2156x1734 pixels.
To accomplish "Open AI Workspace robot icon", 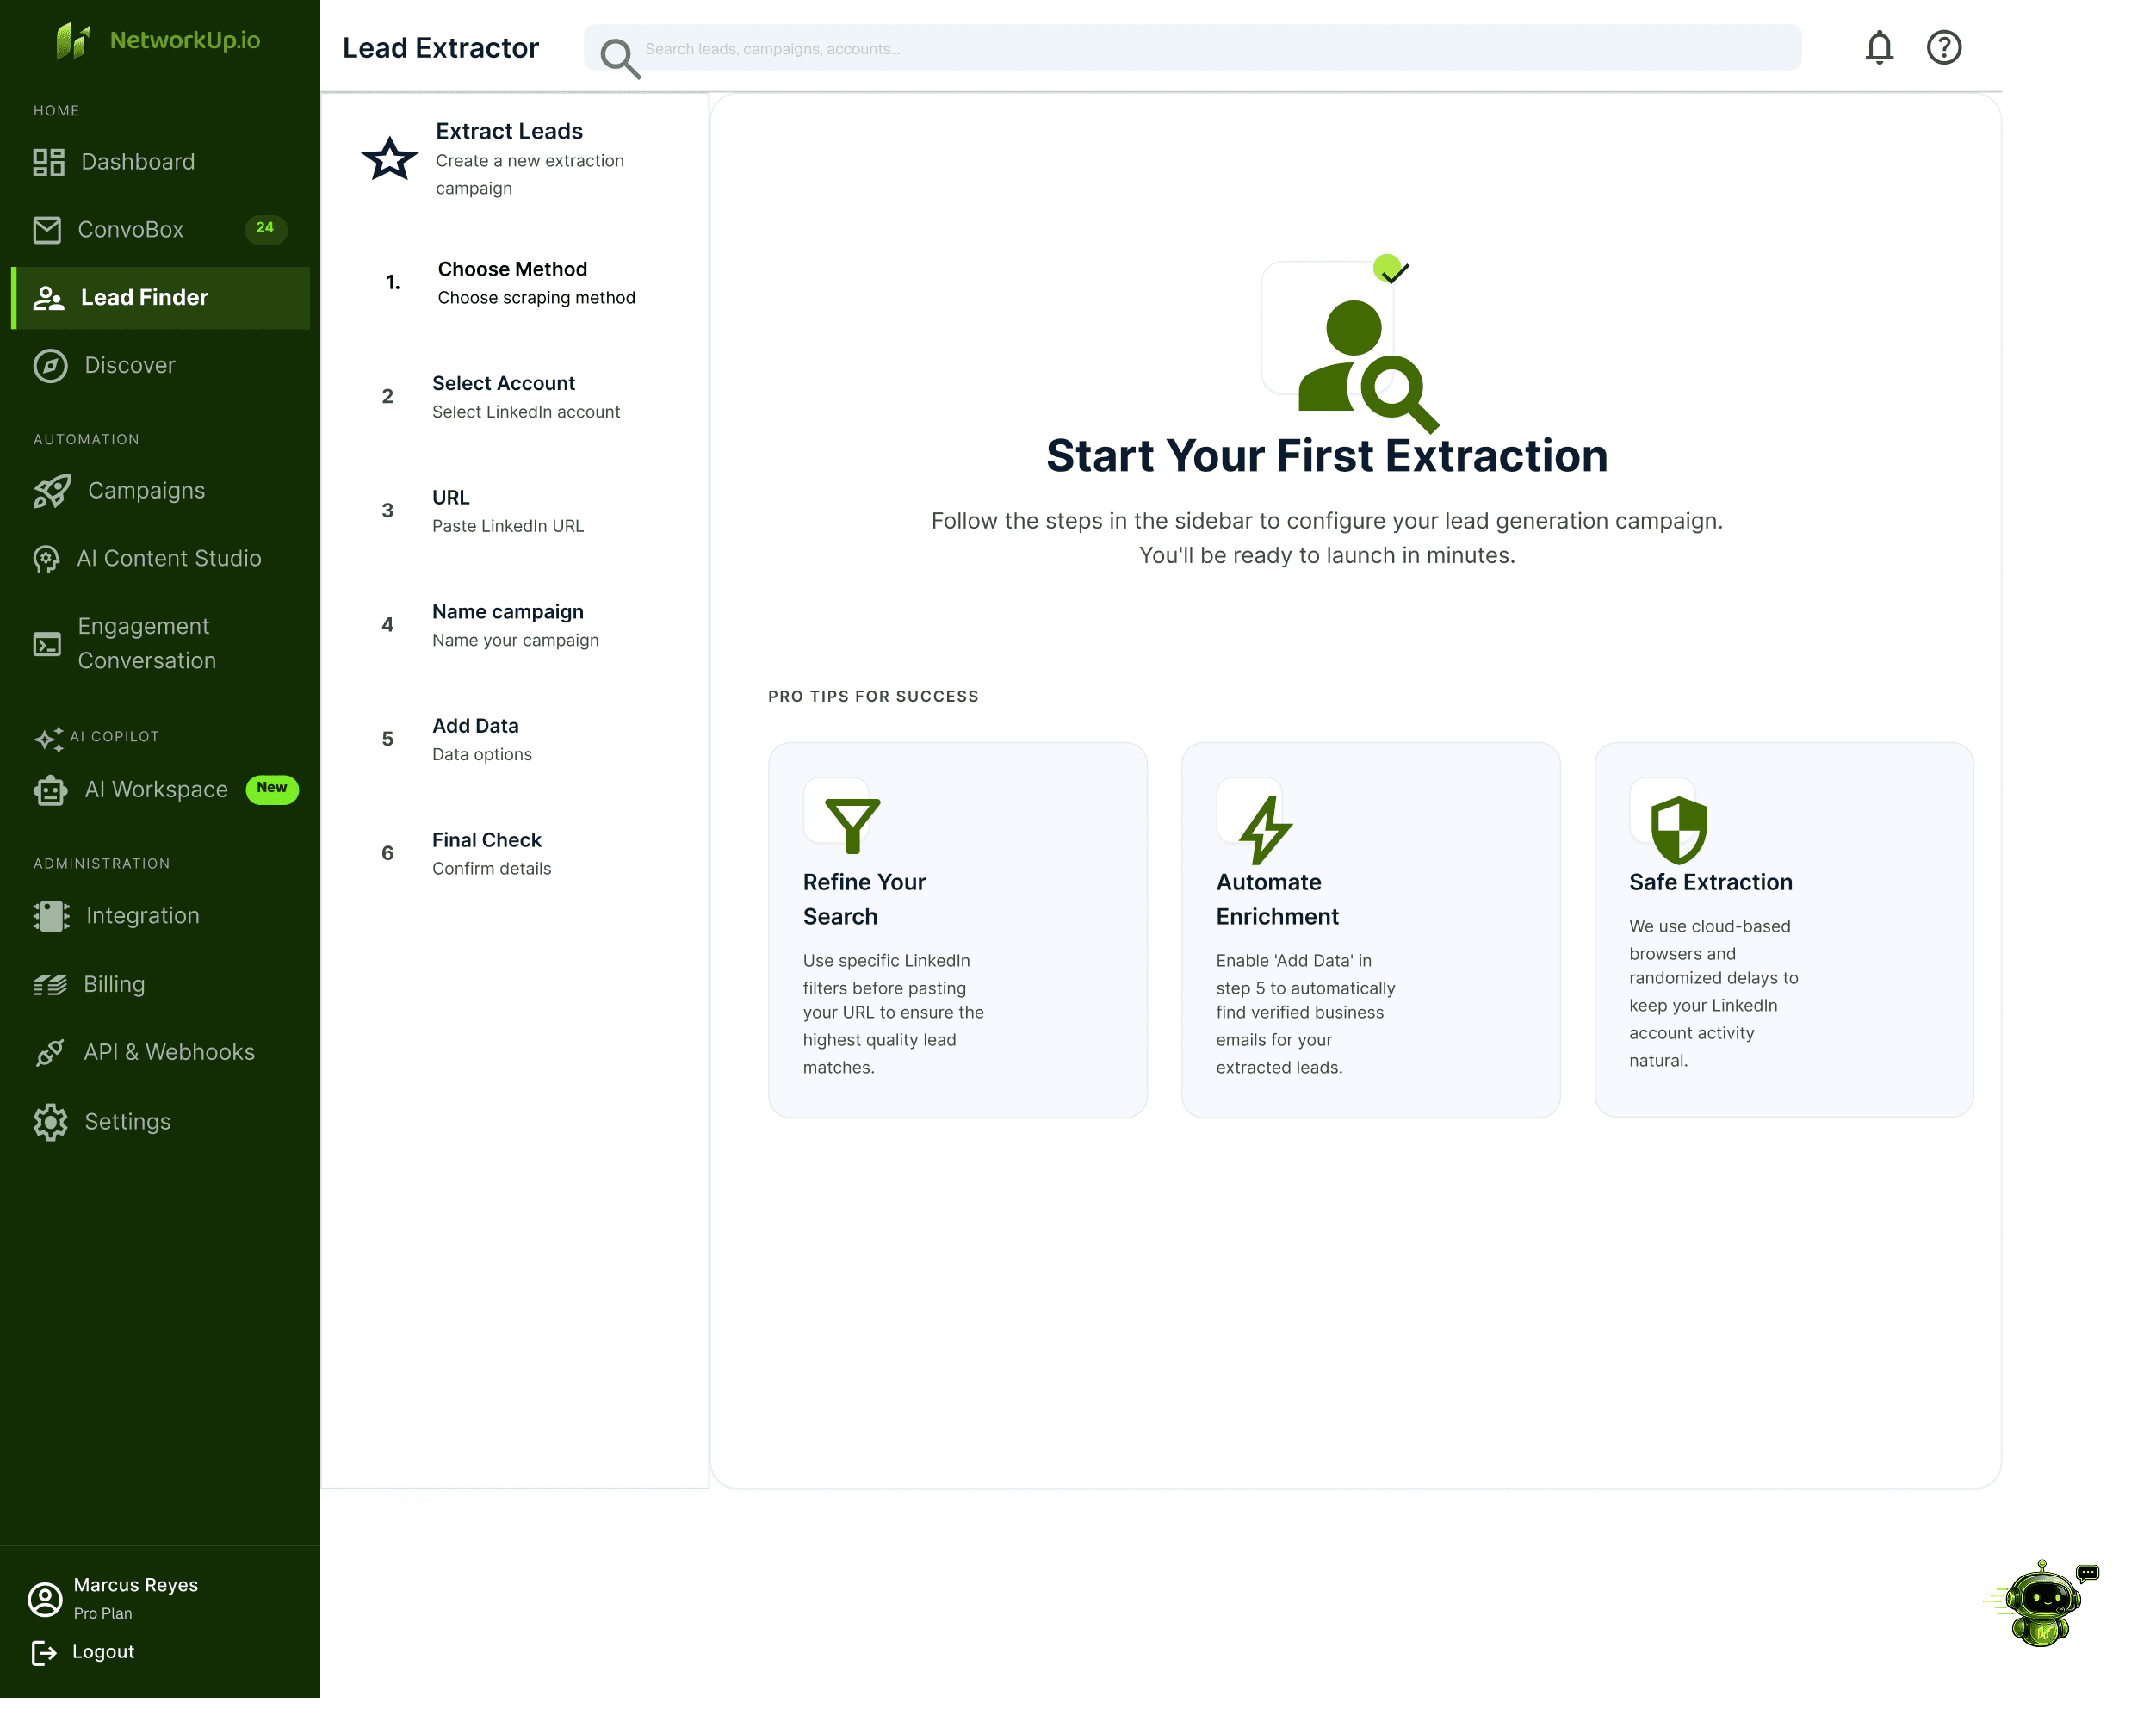I will (x=50, y=791).
